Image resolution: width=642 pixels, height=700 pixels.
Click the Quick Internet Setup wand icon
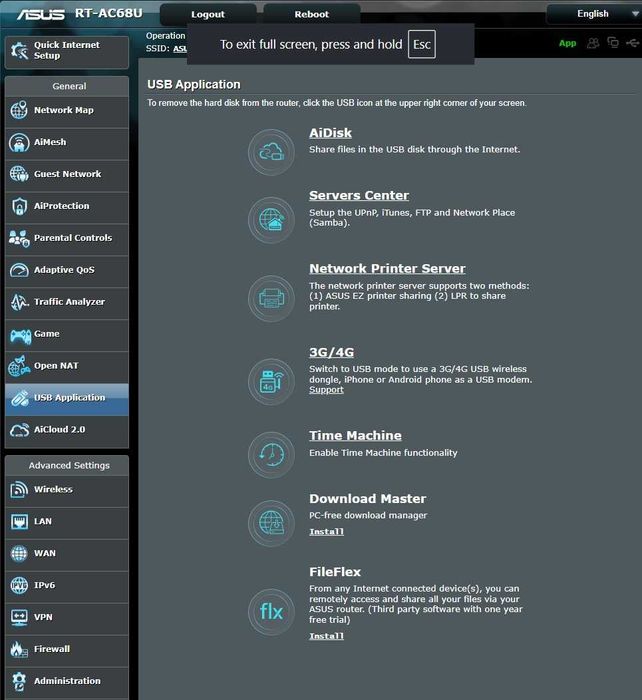(19, 50)
